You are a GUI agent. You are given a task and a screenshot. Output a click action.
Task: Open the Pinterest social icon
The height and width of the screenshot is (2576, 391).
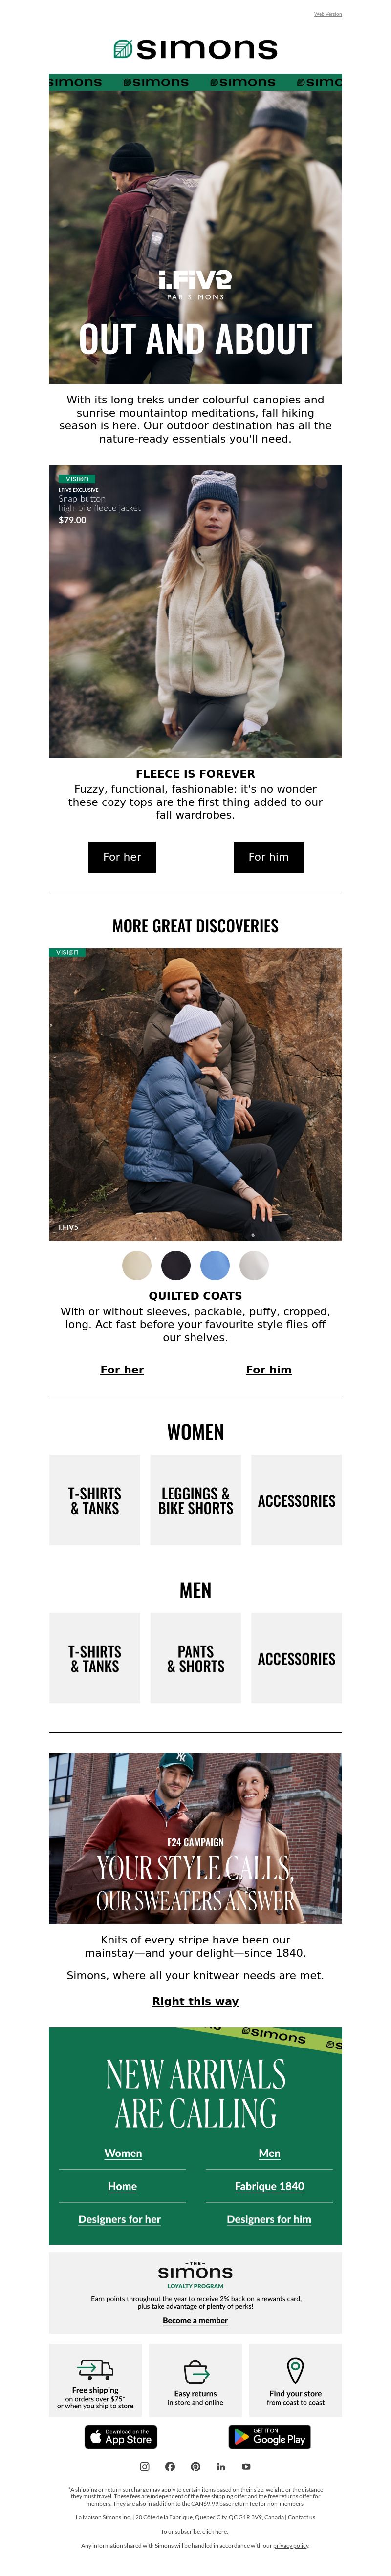click(196, 2467)
